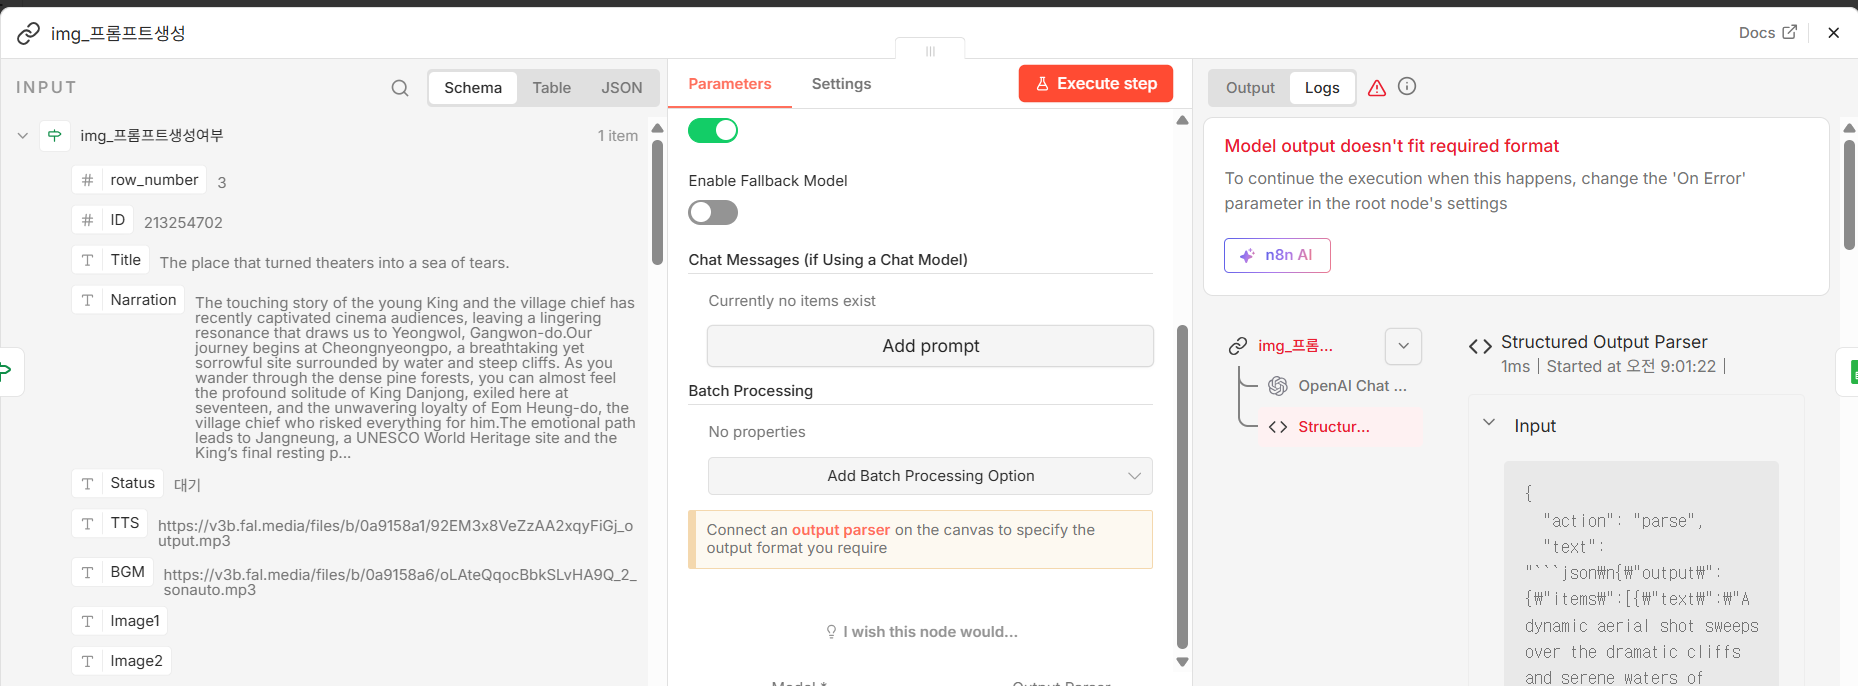Open the Add Batch Processing Option dropdown
Image resolution: width=1858 pixels, height=686 pixels.
click(x=930, y=476)
